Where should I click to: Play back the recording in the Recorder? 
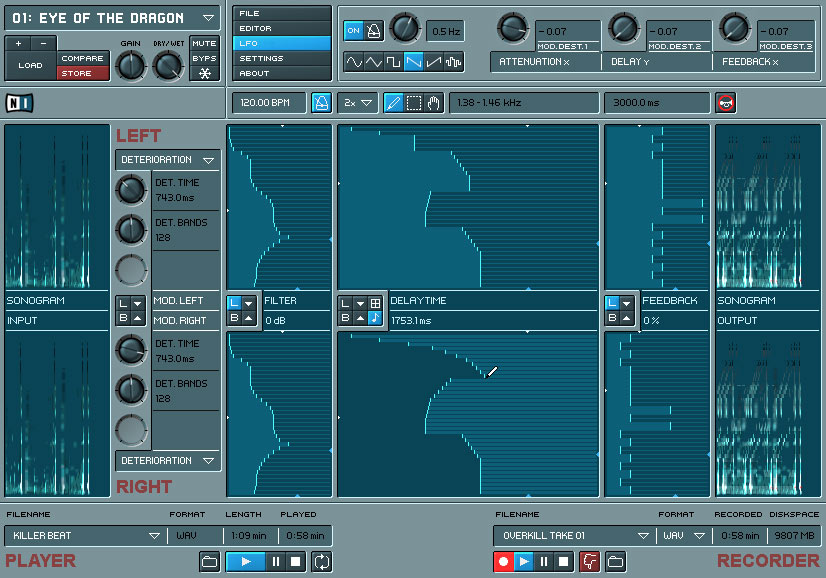click(524, 562)
